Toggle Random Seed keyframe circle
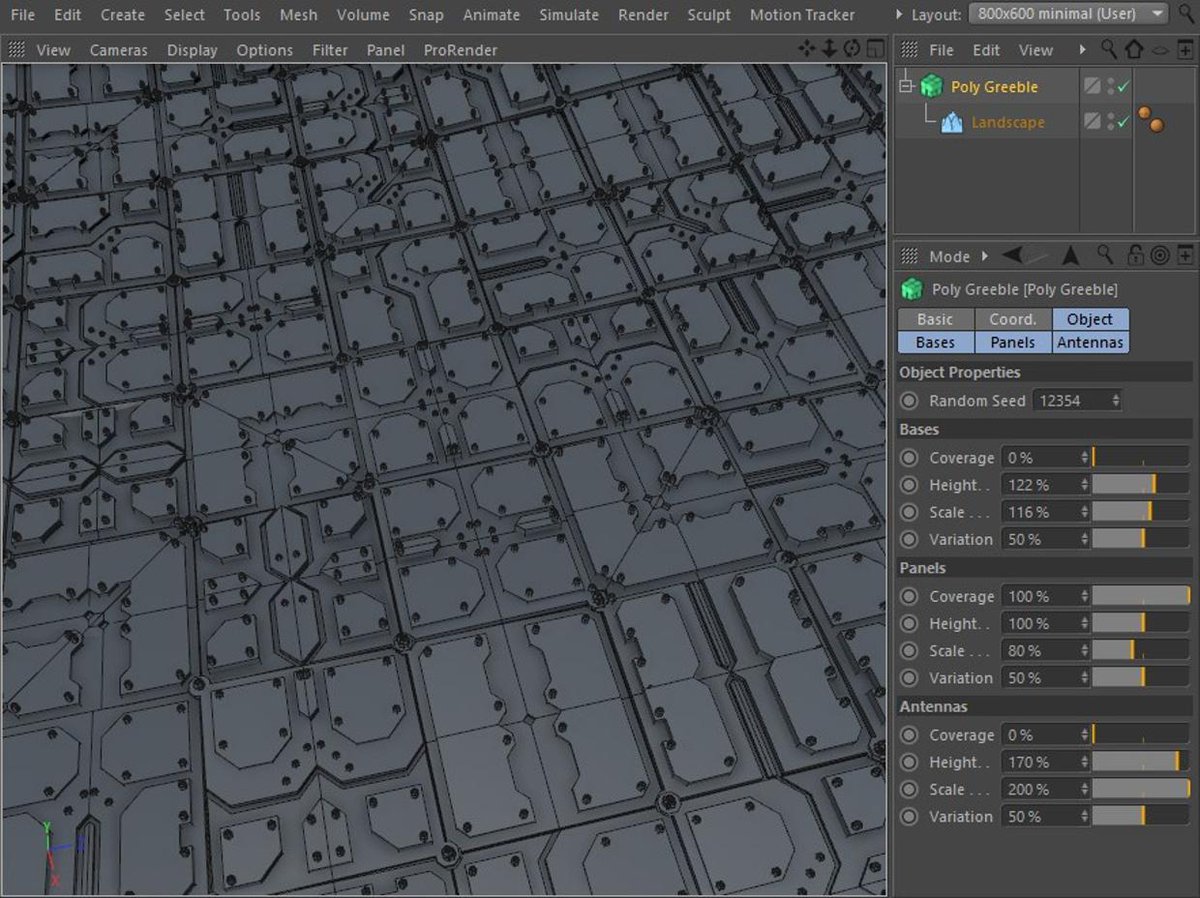The image size is (1200, 898). (x=909, y=400)
